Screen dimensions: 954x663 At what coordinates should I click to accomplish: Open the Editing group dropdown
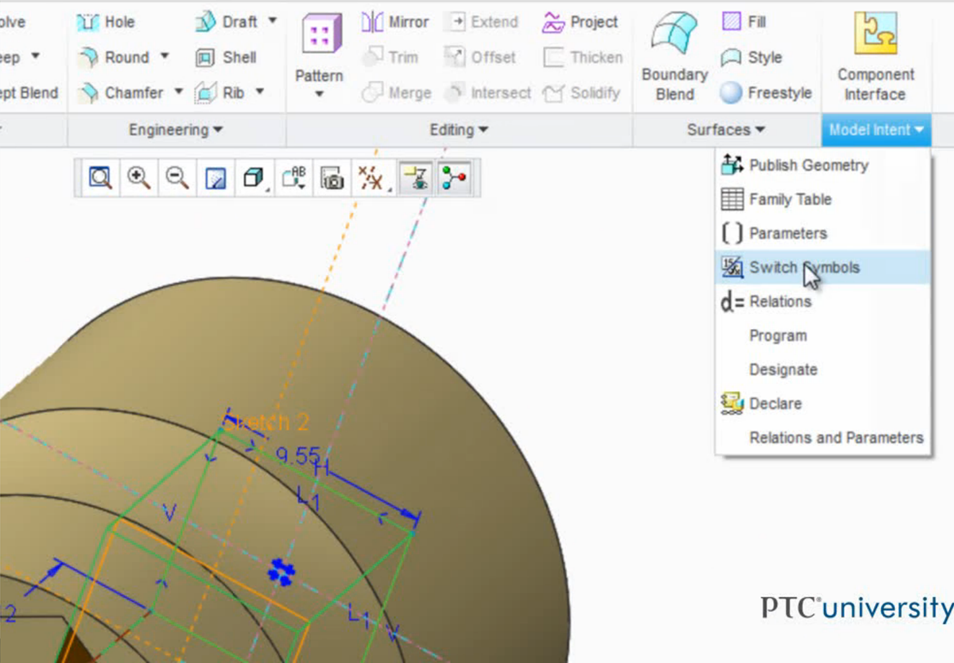(459, 130)
